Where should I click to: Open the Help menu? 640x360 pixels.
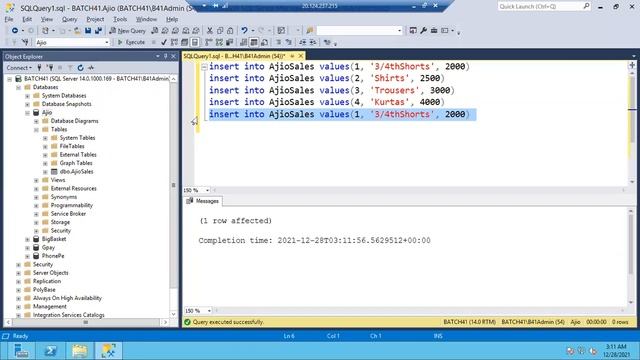[172, 19]
